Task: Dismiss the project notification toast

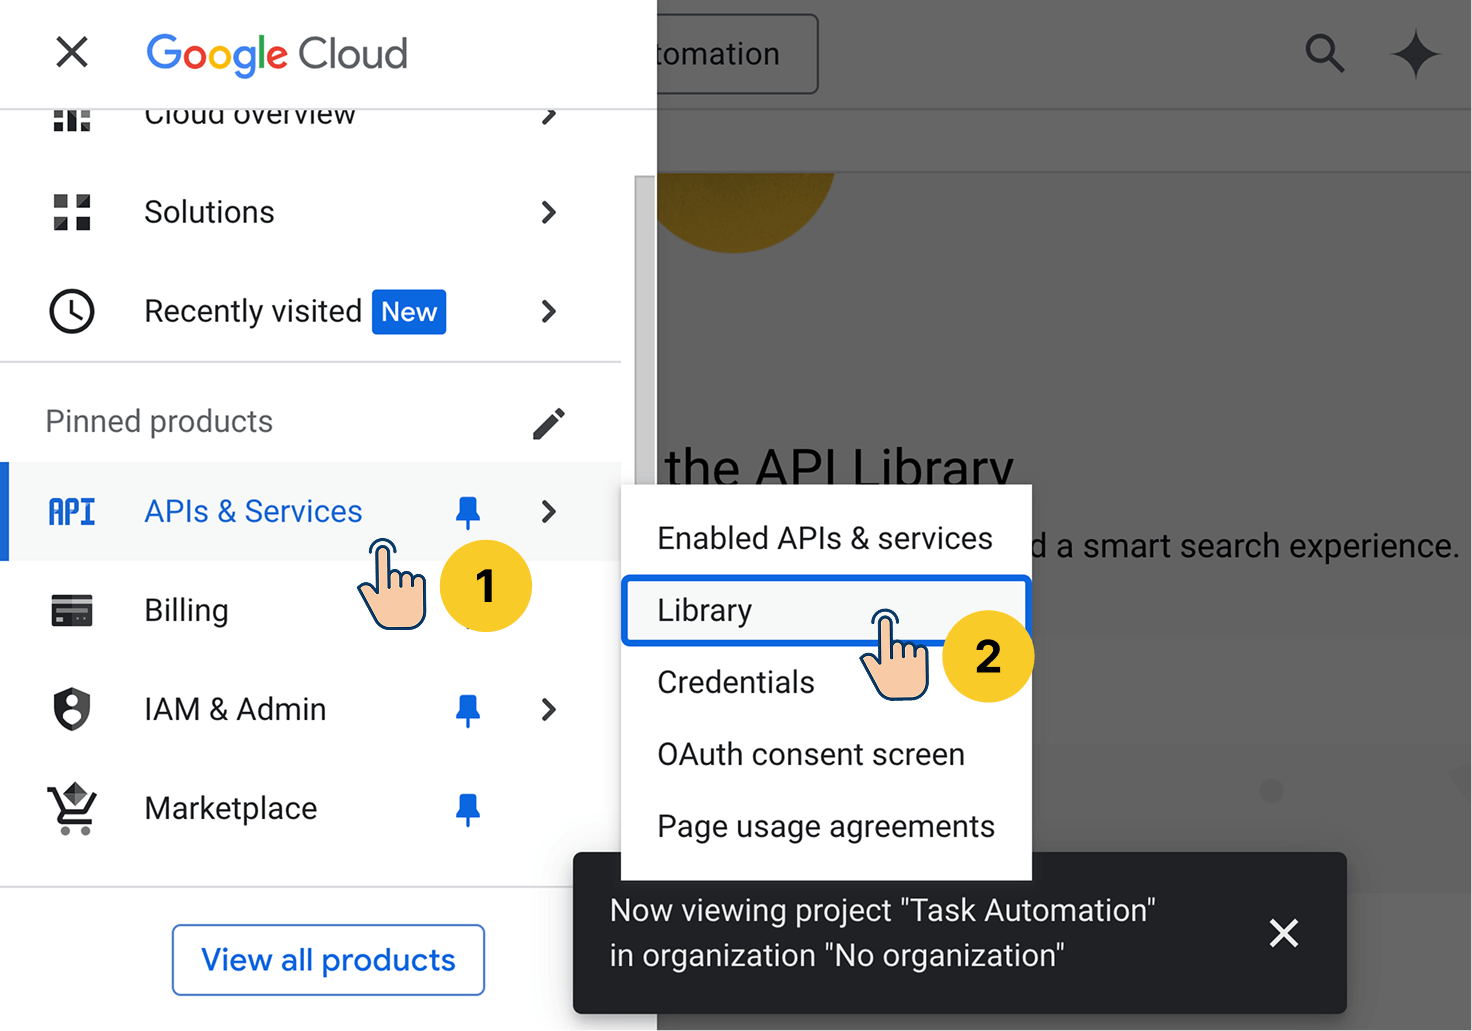Action: [x=1284, y=933]
